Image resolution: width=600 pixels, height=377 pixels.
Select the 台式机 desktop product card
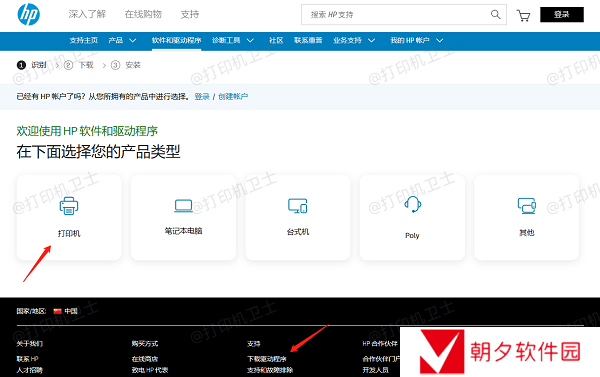[x=298, y=217]
